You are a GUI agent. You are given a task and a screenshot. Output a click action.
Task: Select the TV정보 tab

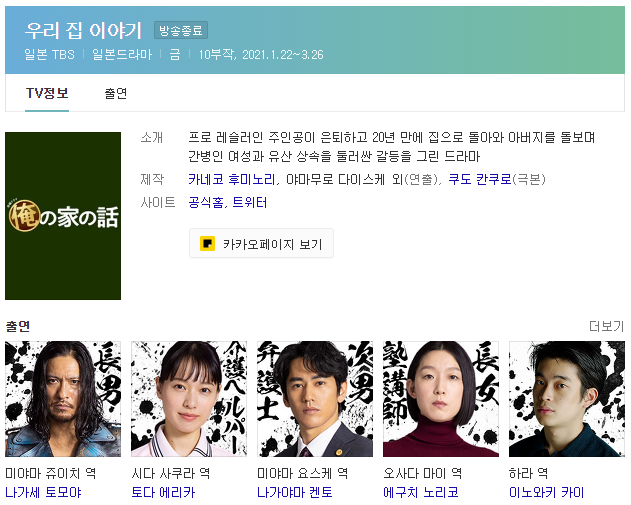click(47, 93)
